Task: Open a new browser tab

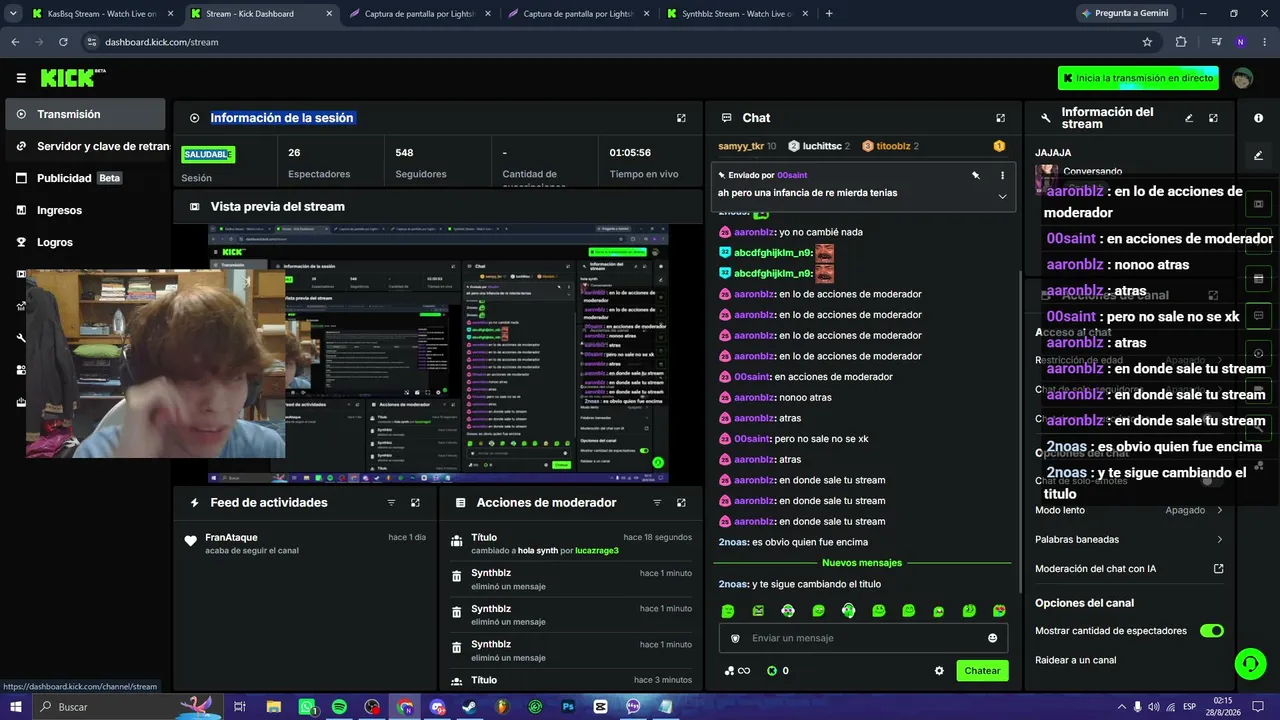Action: pyautogui.click(x=829, y=14)
